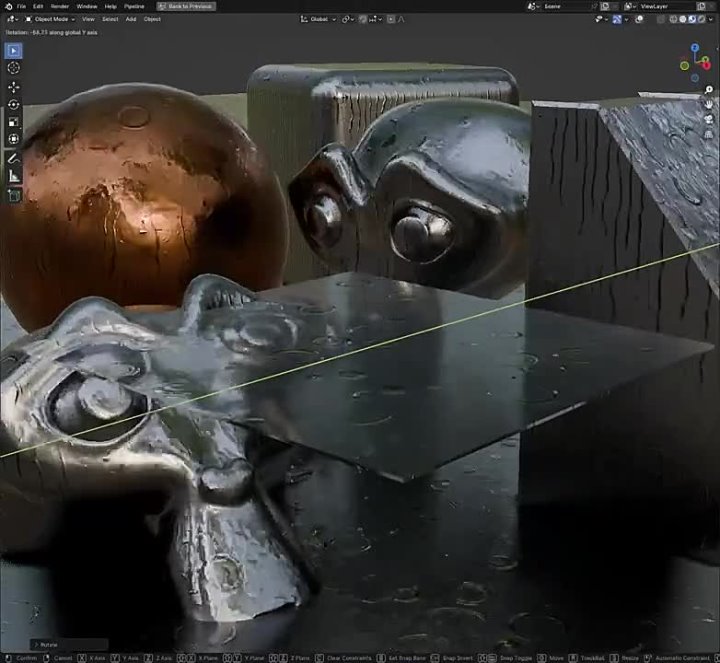Choose the Rotate tool
720x663 pixels.
click(x=14, y=104)
